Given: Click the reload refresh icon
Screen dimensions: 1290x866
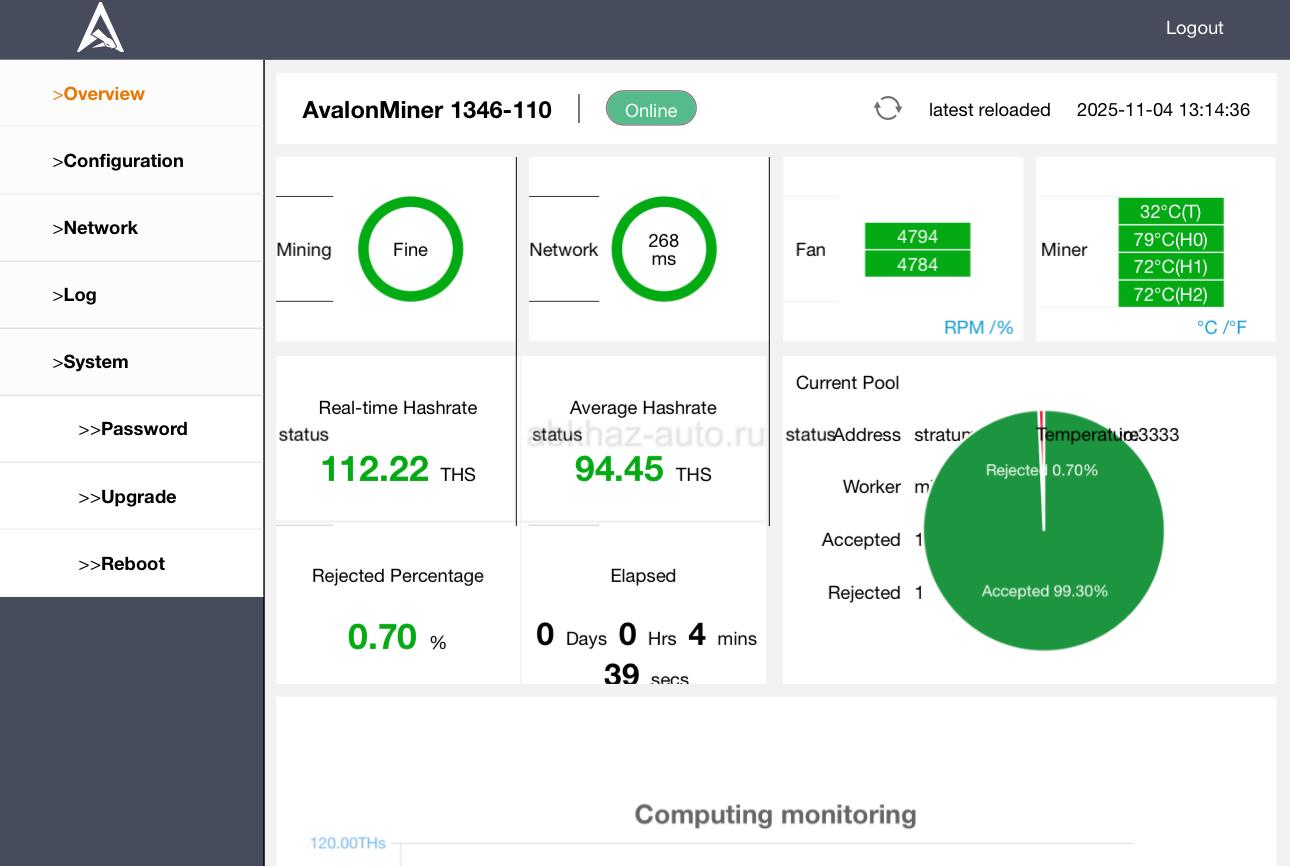Looking at the screenshot, I should tap(887, 109).
